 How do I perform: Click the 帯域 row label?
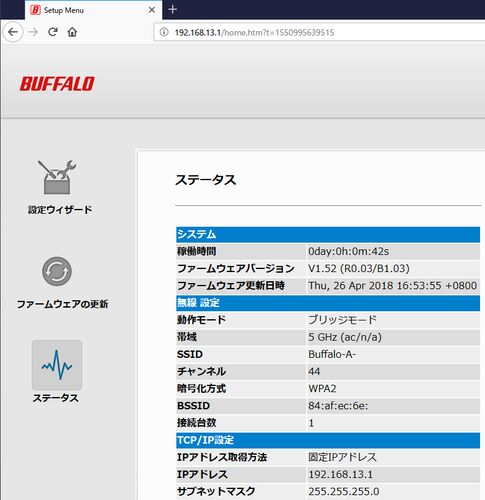tap(187, 337)
